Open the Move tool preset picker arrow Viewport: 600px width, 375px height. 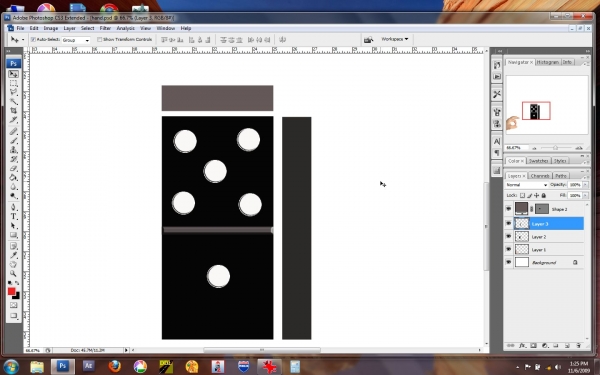point(23,40)
